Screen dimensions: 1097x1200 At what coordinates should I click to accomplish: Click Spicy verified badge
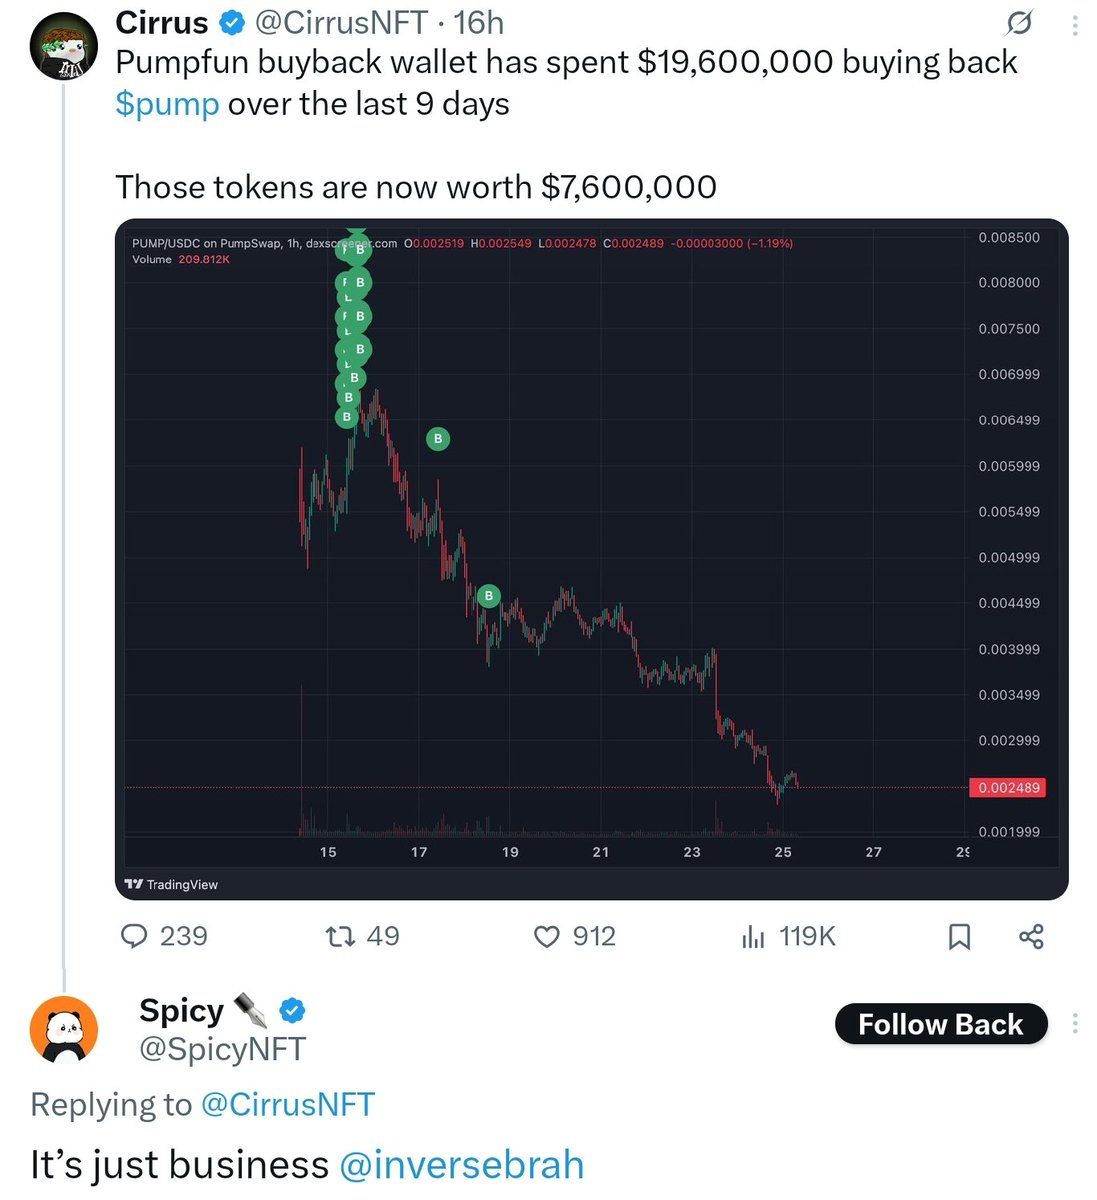(x=292, y=1011)
